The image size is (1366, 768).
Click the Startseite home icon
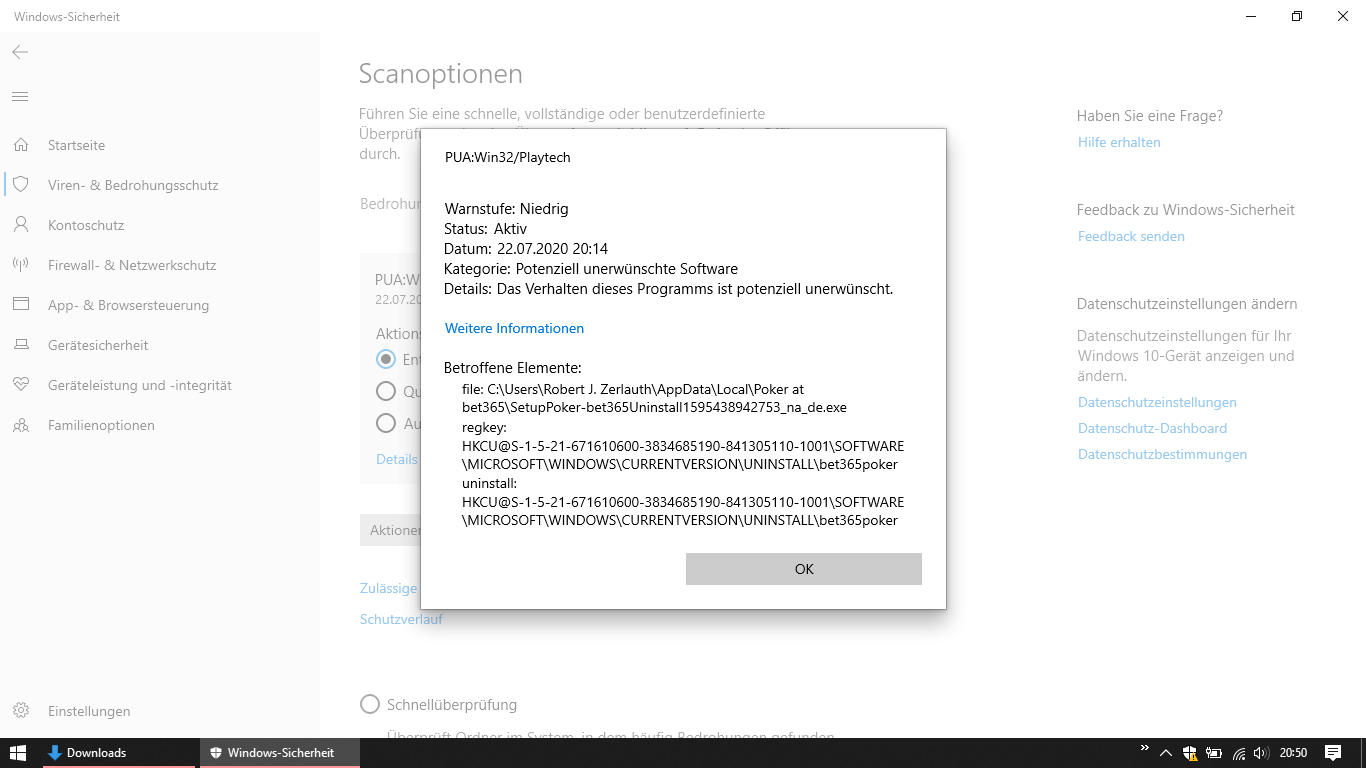21,145
